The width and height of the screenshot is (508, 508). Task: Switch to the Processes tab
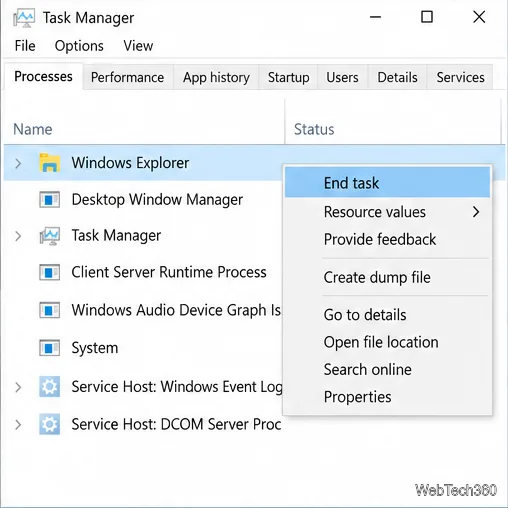point(43,77)
